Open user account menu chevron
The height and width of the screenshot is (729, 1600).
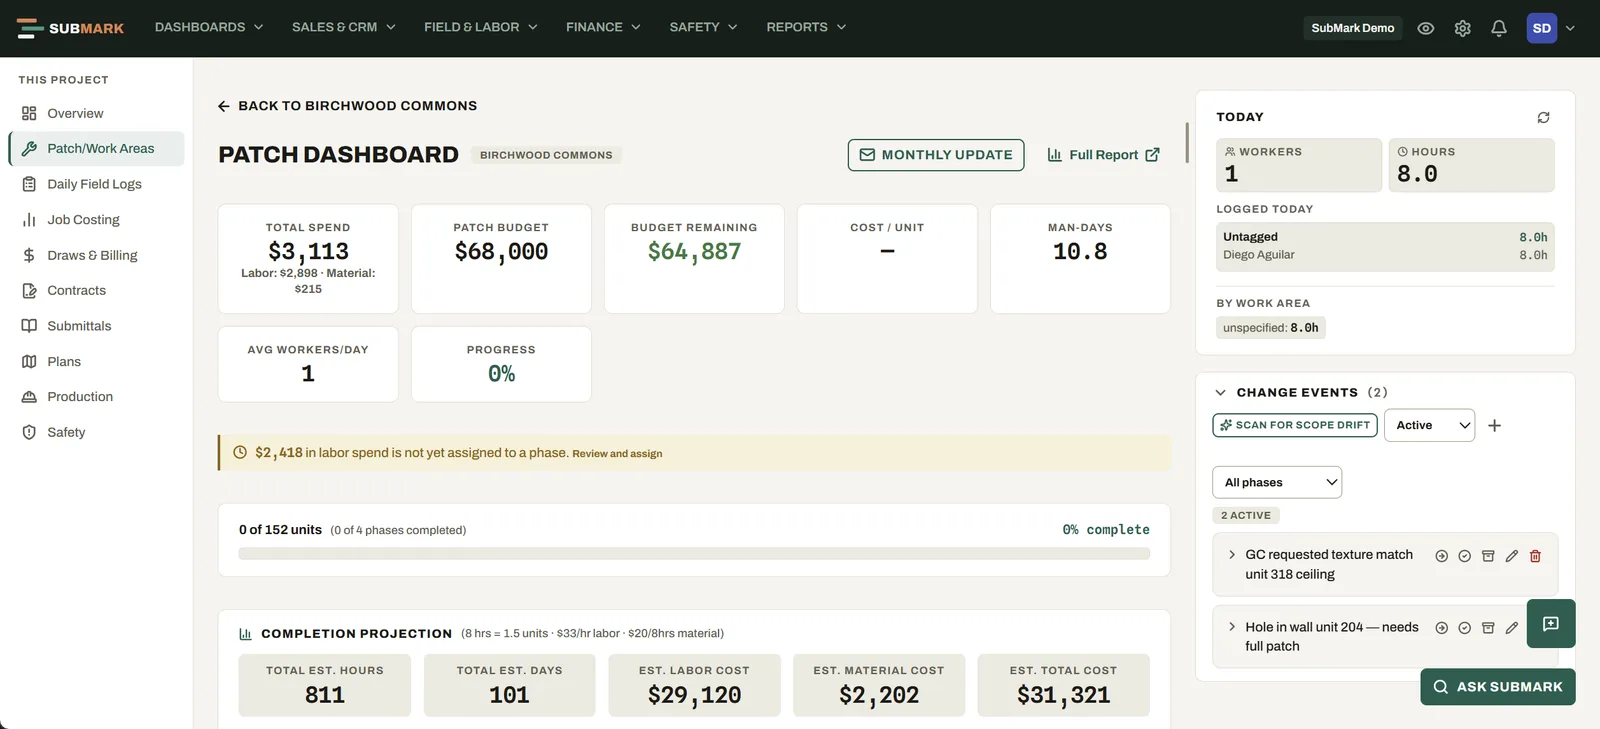(1570, 28)
